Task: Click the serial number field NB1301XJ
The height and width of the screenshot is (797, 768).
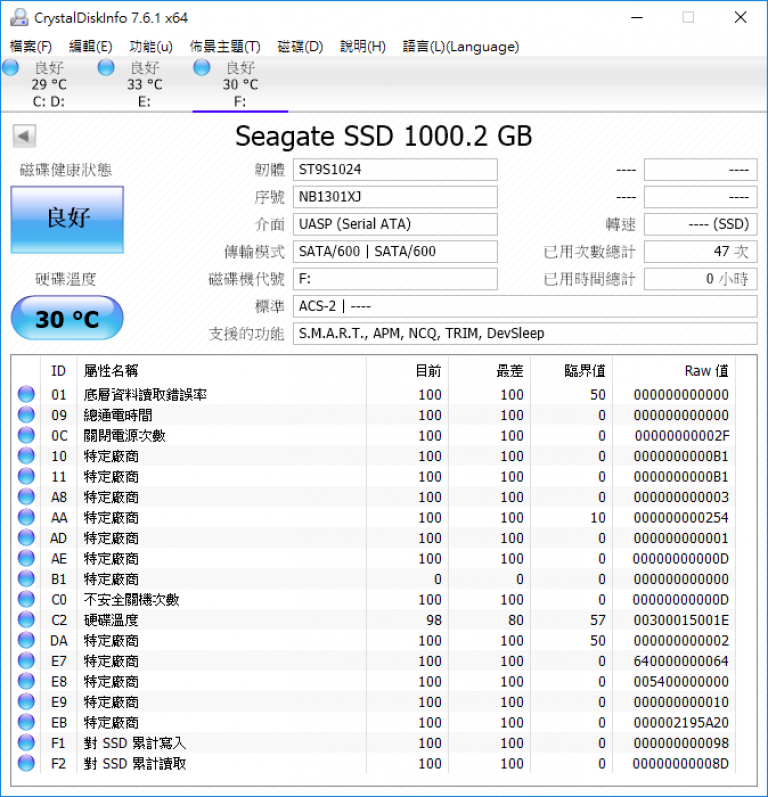Action: tap(395, 197)
